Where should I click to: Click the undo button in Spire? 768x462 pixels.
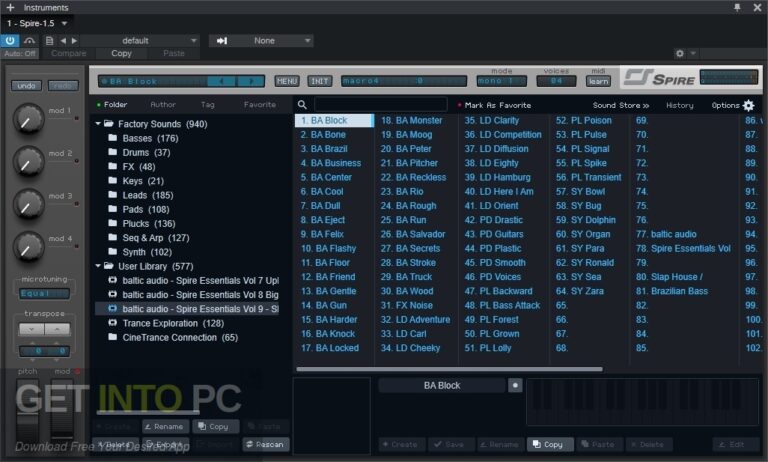[x=26, y=86]
